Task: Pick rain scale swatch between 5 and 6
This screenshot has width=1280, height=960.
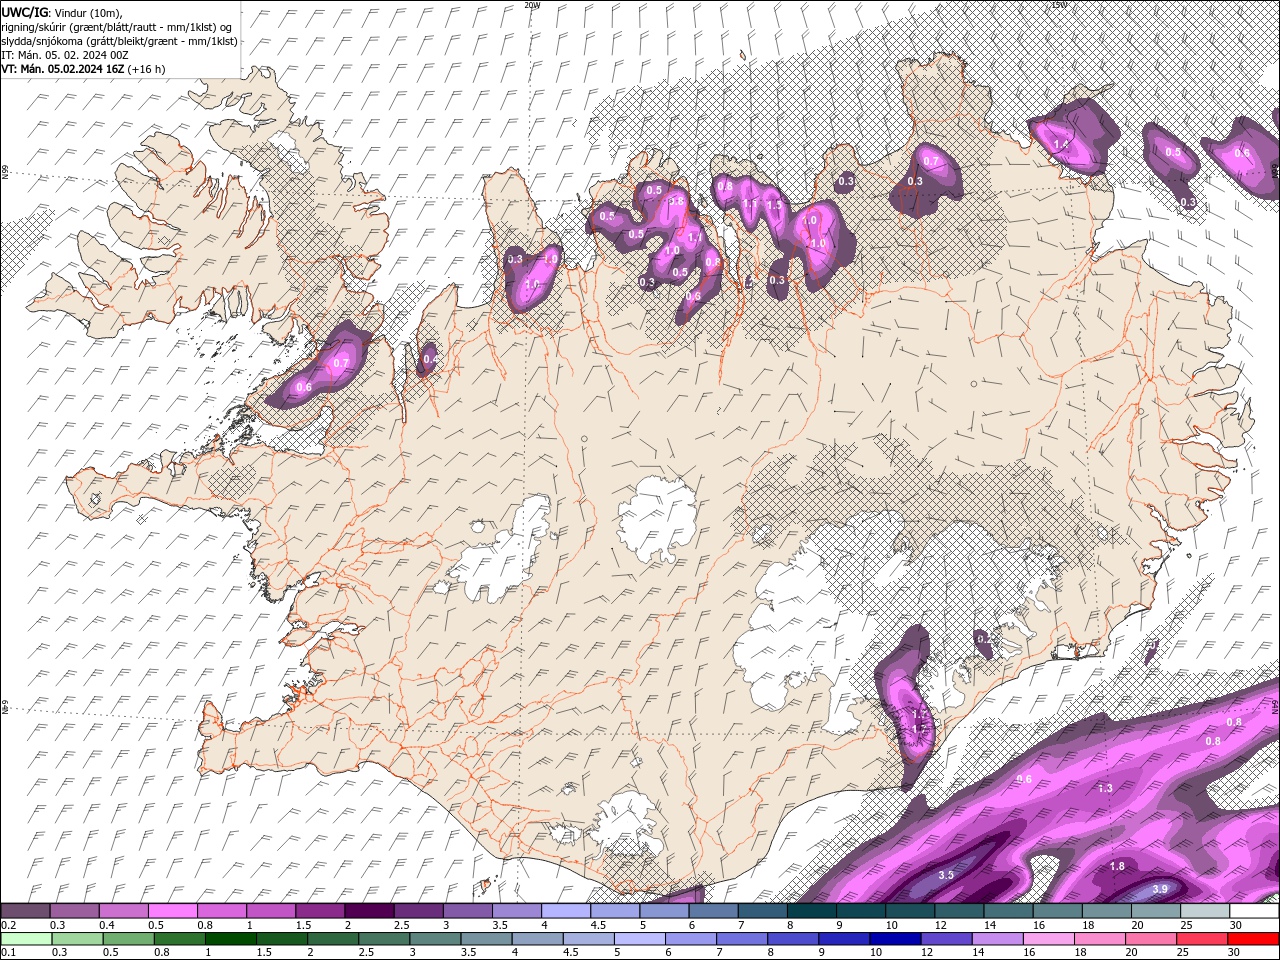Action: click(640, 939)
